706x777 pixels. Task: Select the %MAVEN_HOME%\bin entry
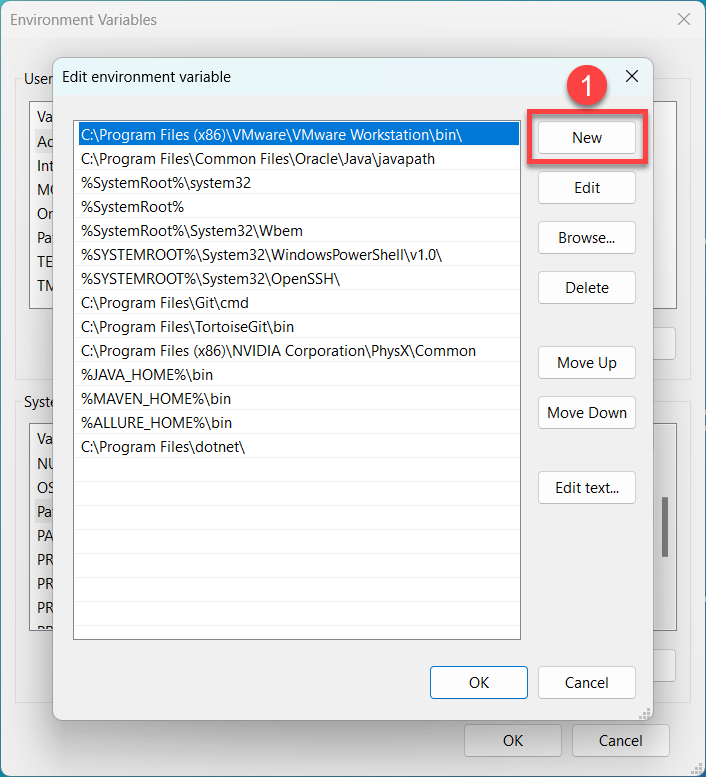point(299,399)
